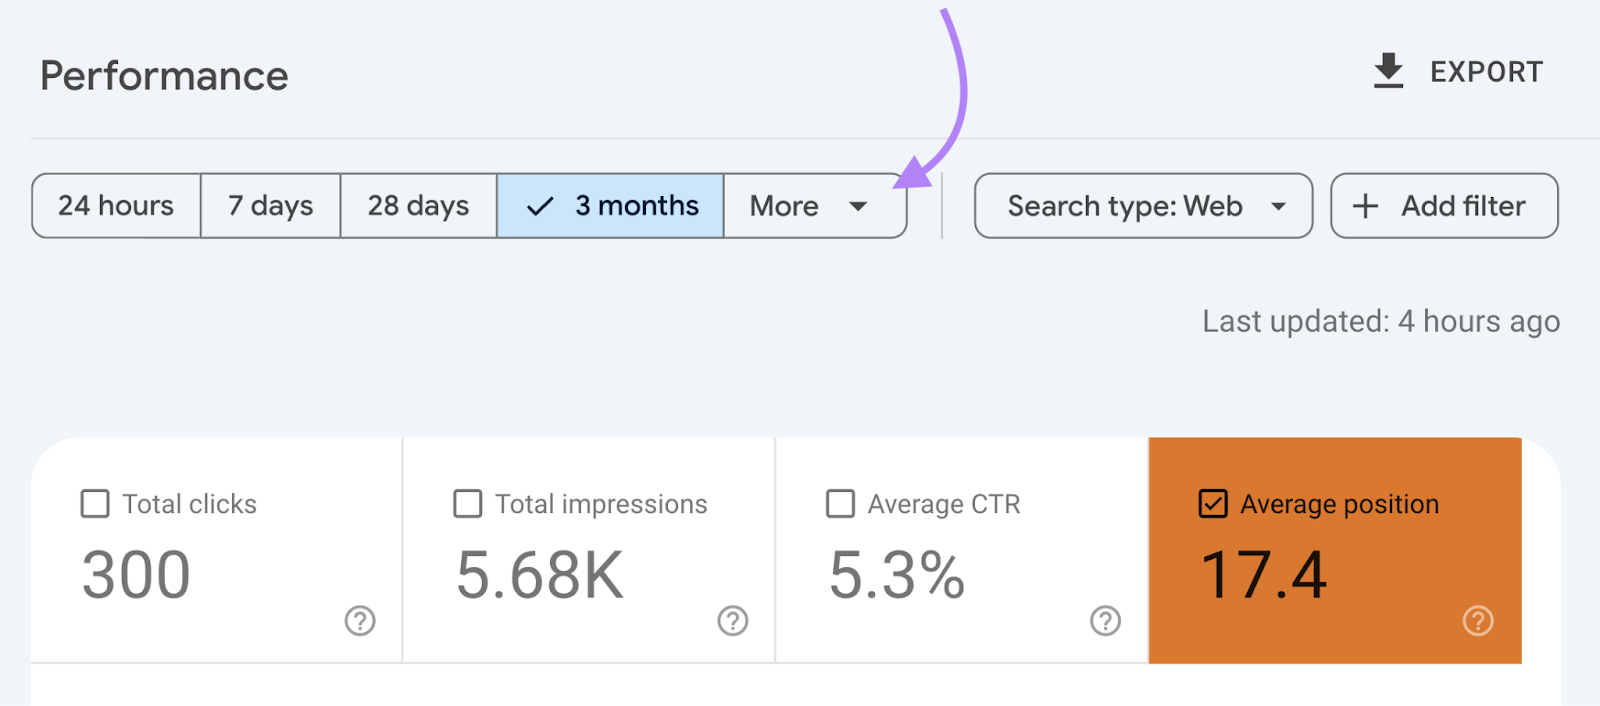This screenshot has height=706, width=1600.
Task: Click the Export download arrow icon
Action: coord(1388,71)
